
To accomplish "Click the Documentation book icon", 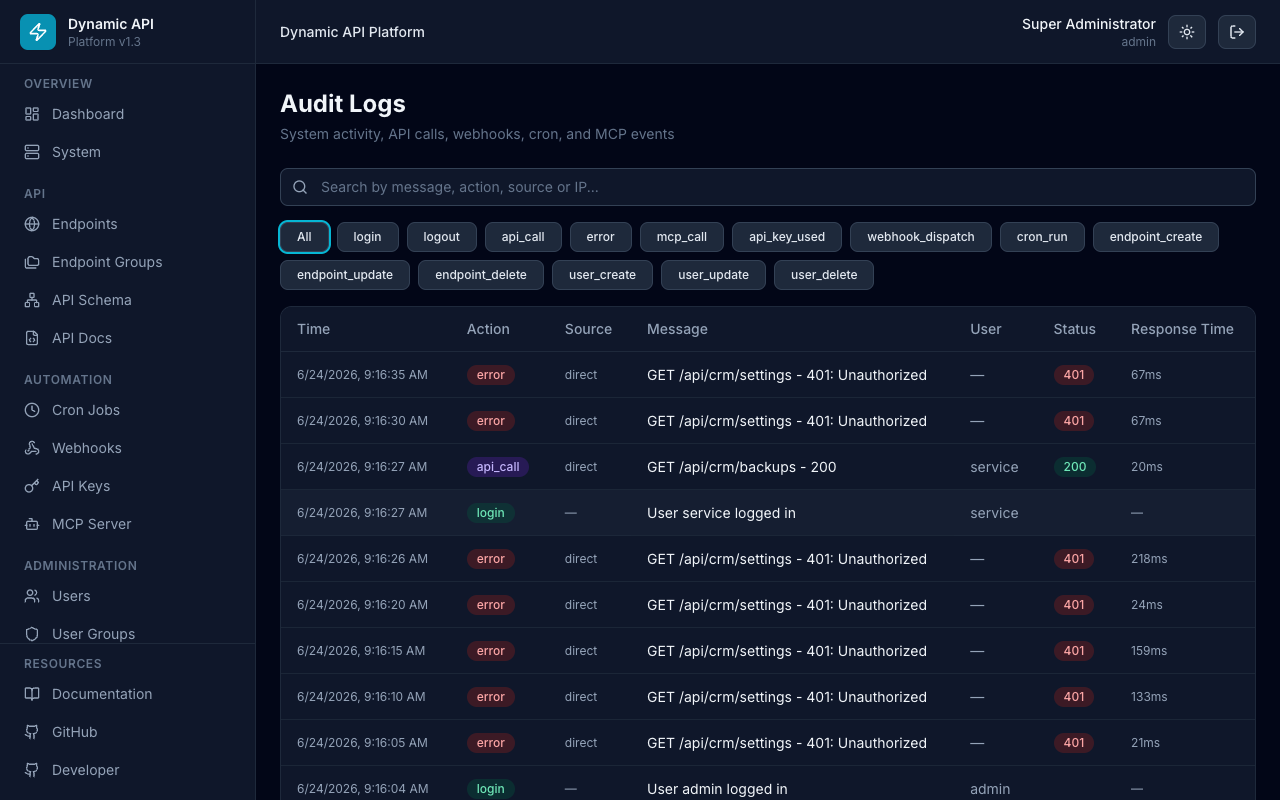I will click(x=32, y=694).
